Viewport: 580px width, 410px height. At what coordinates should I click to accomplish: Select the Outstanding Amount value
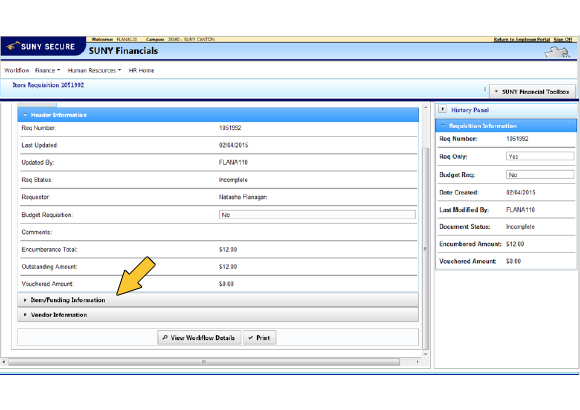pos(228,266)
